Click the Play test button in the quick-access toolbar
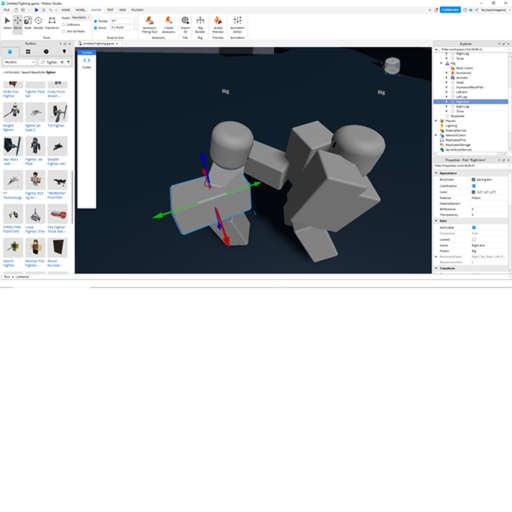 click(37, 10)
